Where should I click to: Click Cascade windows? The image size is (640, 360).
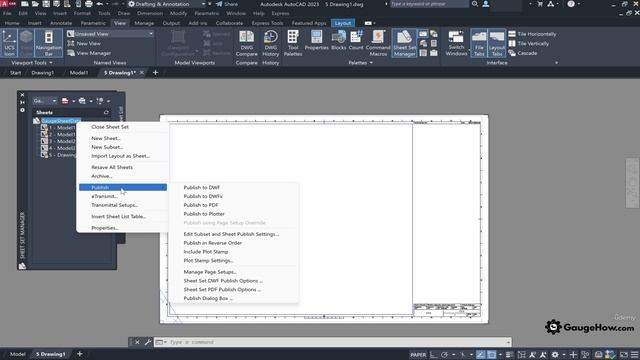point(523,53)
